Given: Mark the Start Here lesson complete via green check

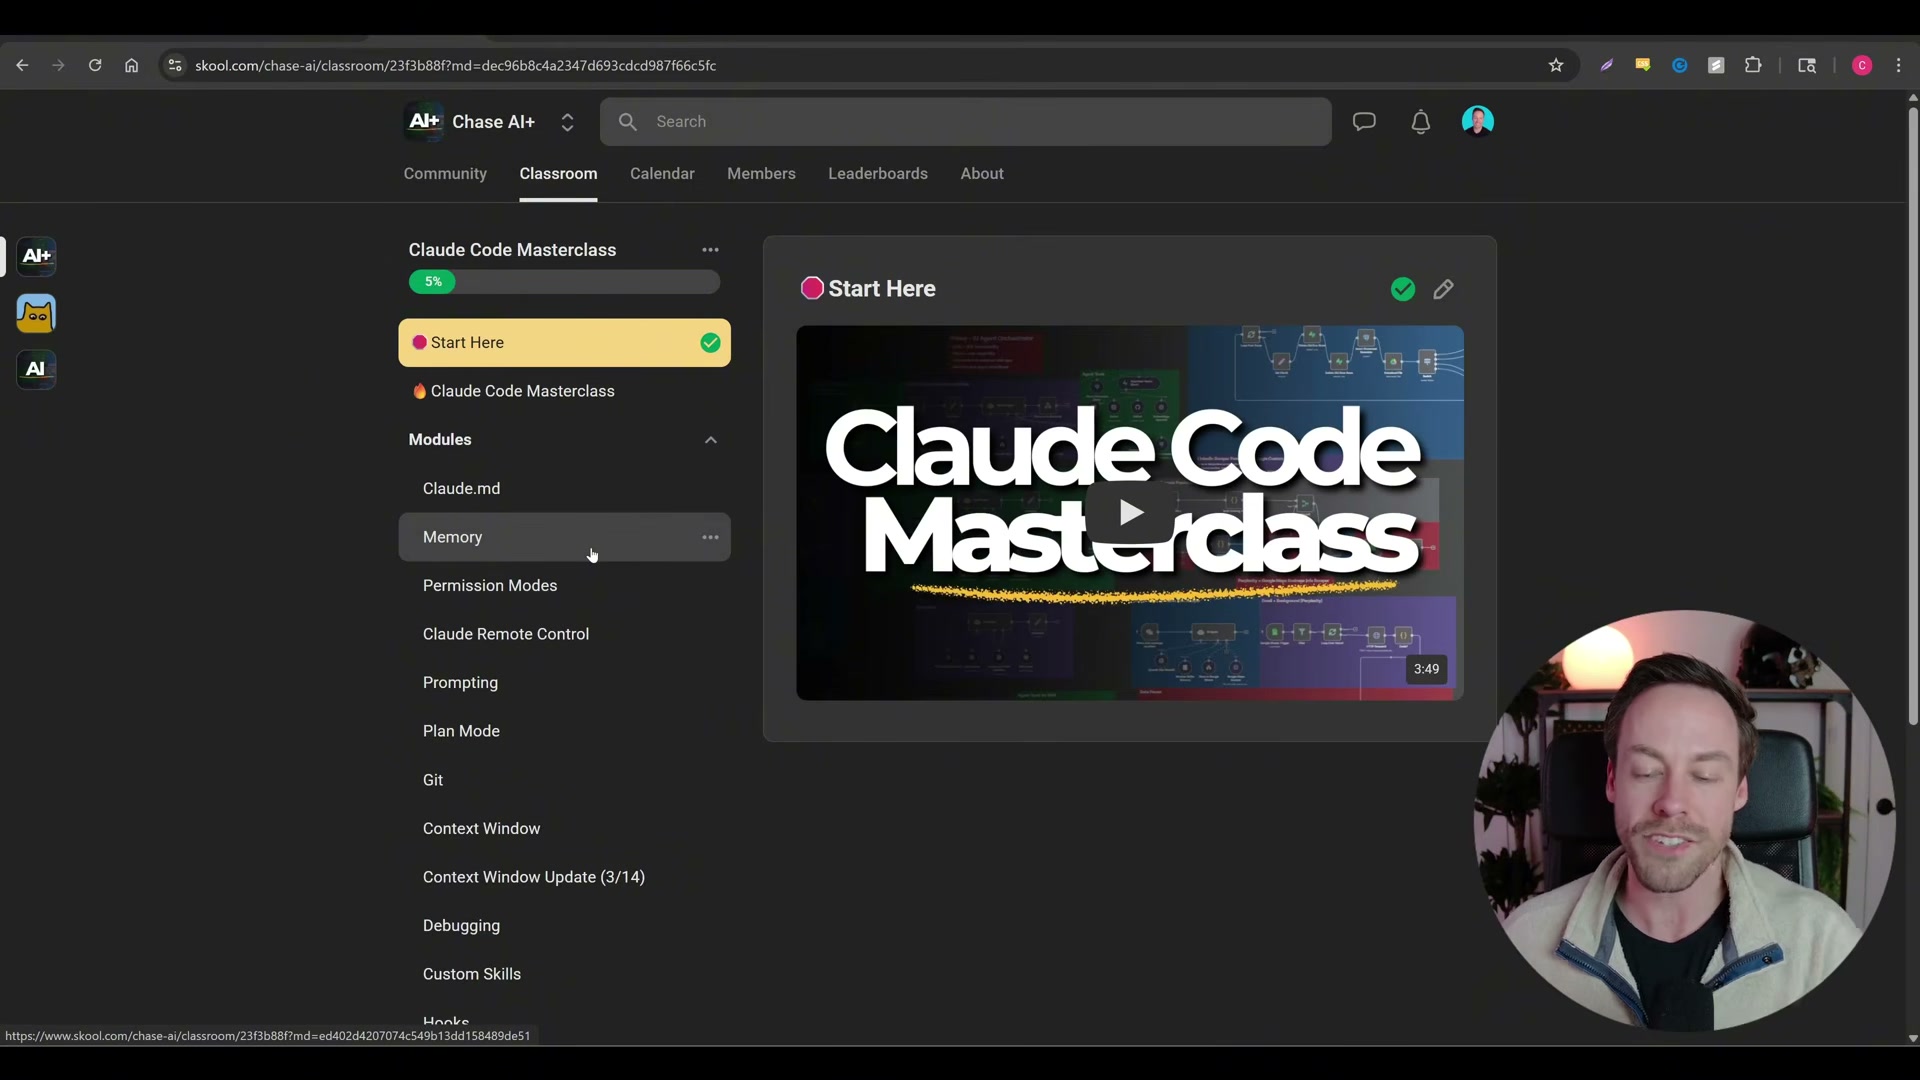Looking at the screenshot, I should (x=1402, y=288).
